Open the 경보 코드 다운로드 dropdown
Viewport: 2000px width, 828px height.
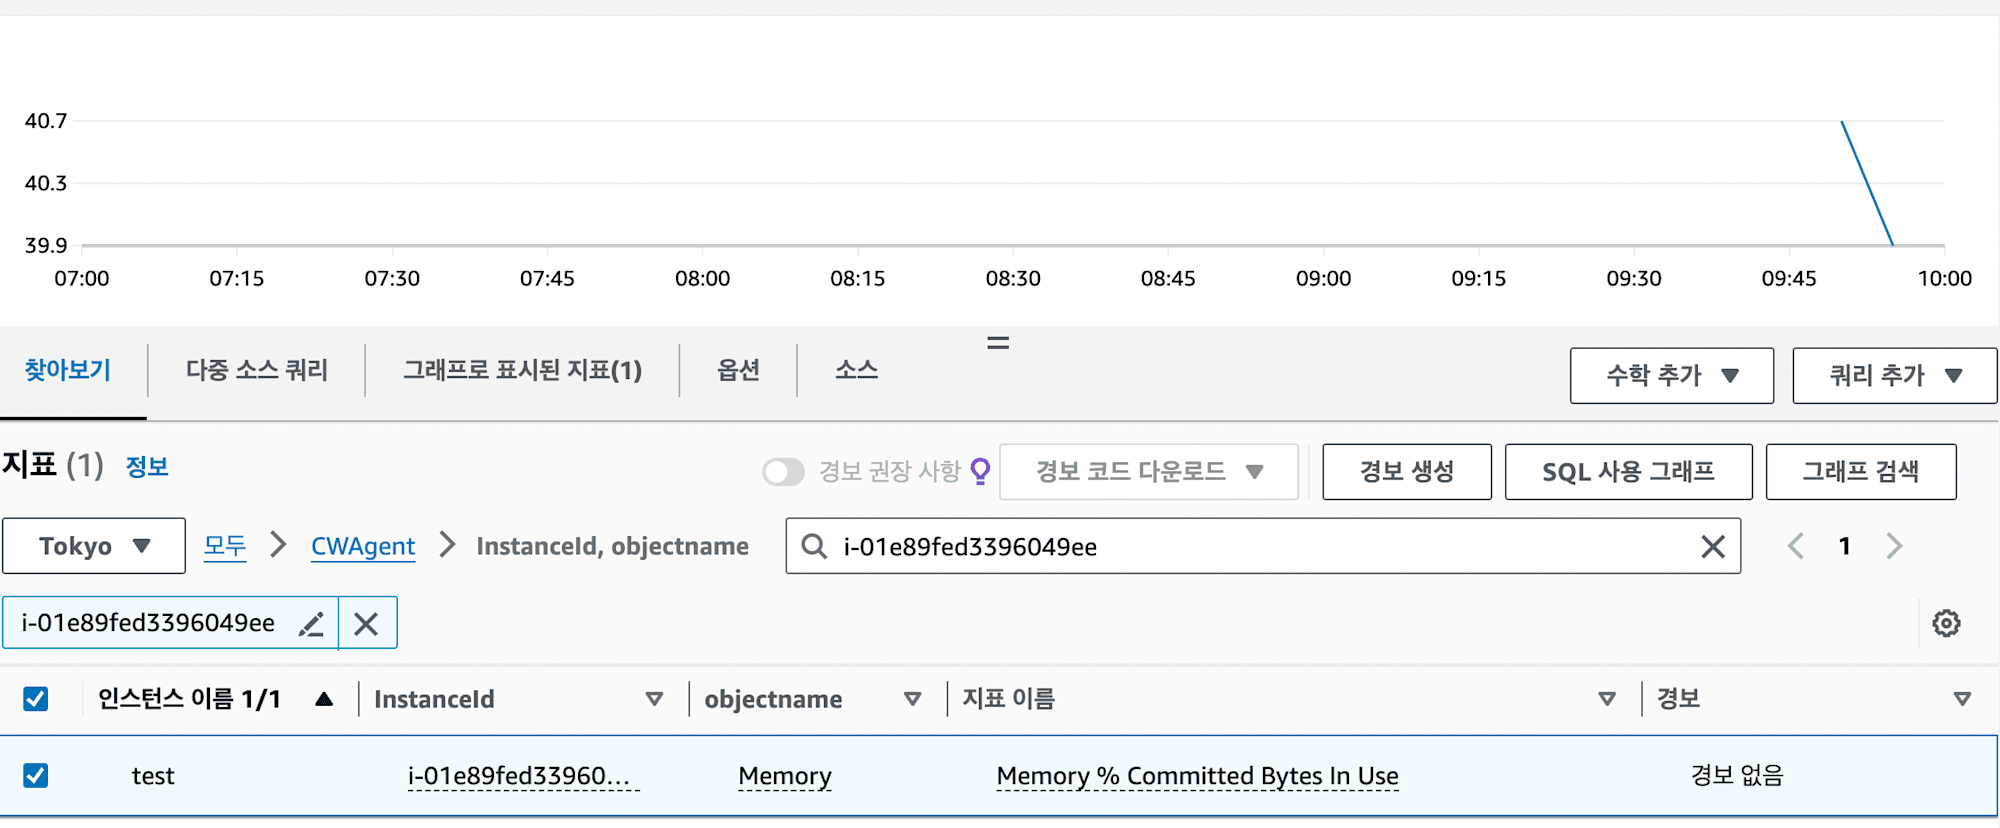1149,472
